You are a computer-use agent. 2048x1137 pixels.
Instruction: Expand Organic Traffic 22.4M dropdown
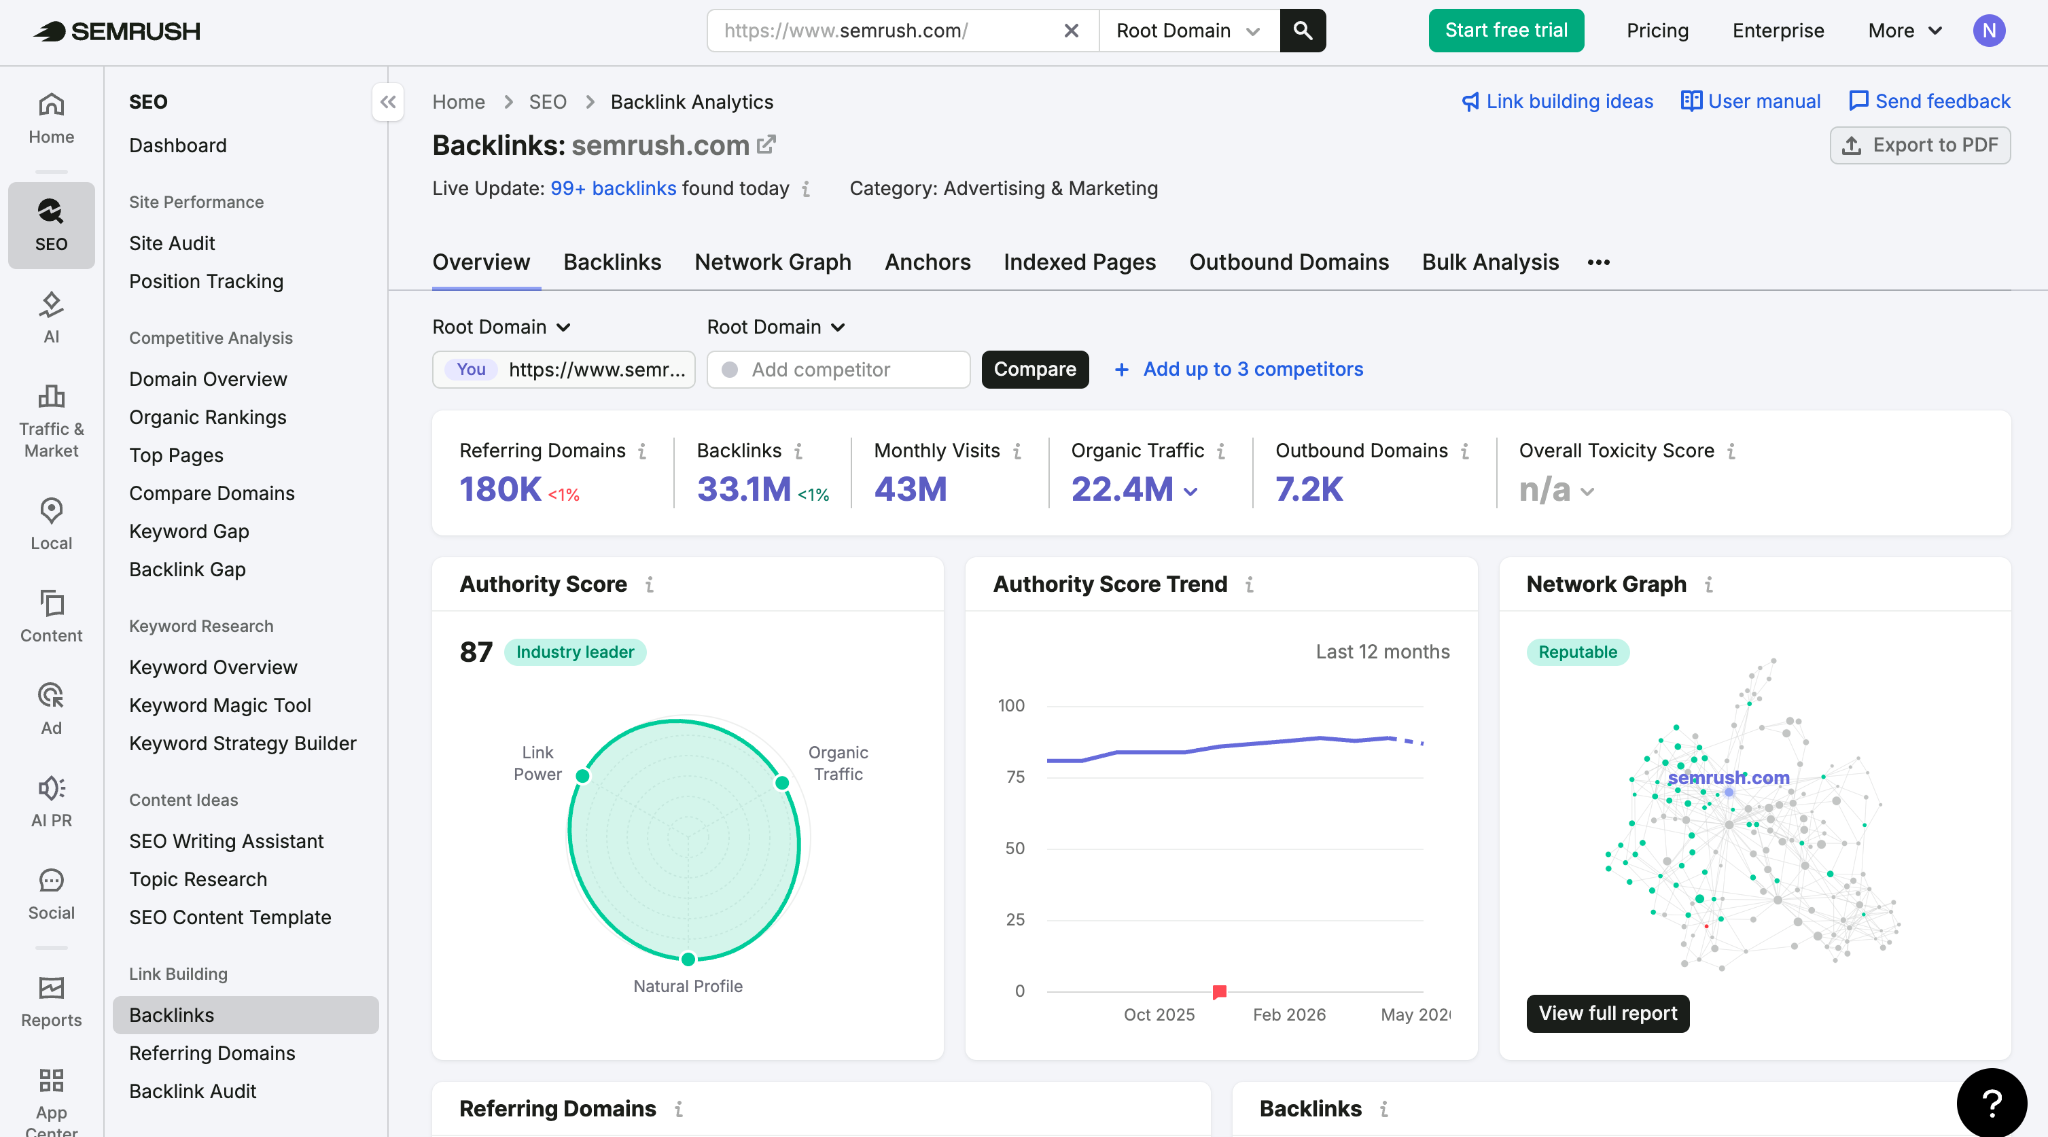coord(1190,491)
